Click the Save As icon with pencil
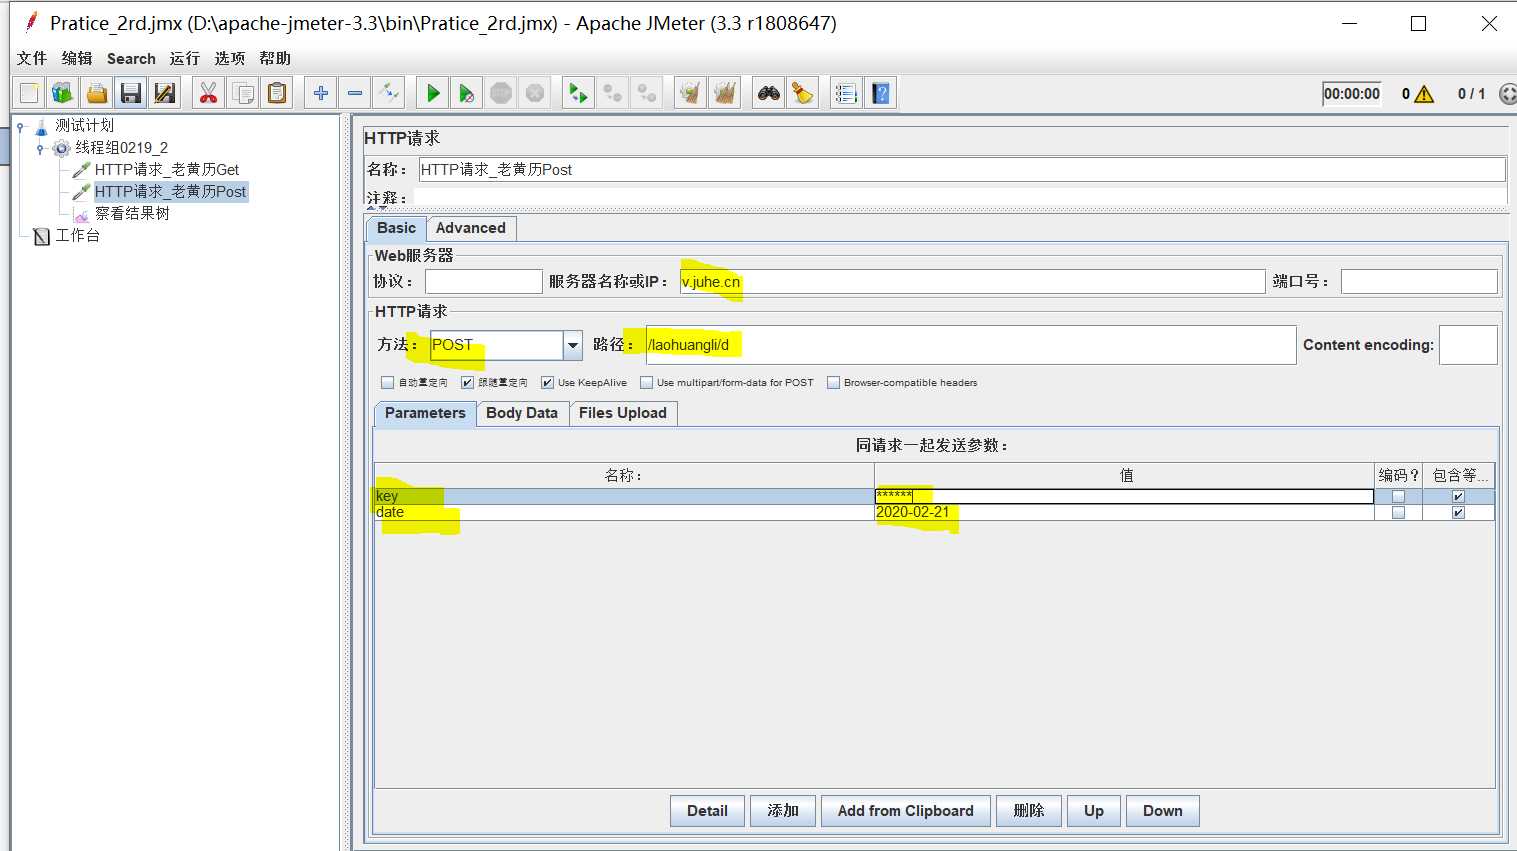 [x=165, y=93]
